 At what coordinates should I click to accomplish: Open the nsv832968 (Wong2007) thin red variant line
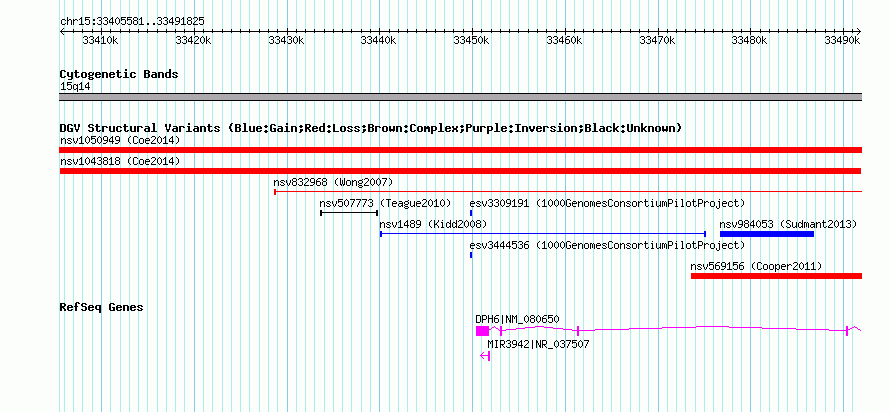point(568,192)
